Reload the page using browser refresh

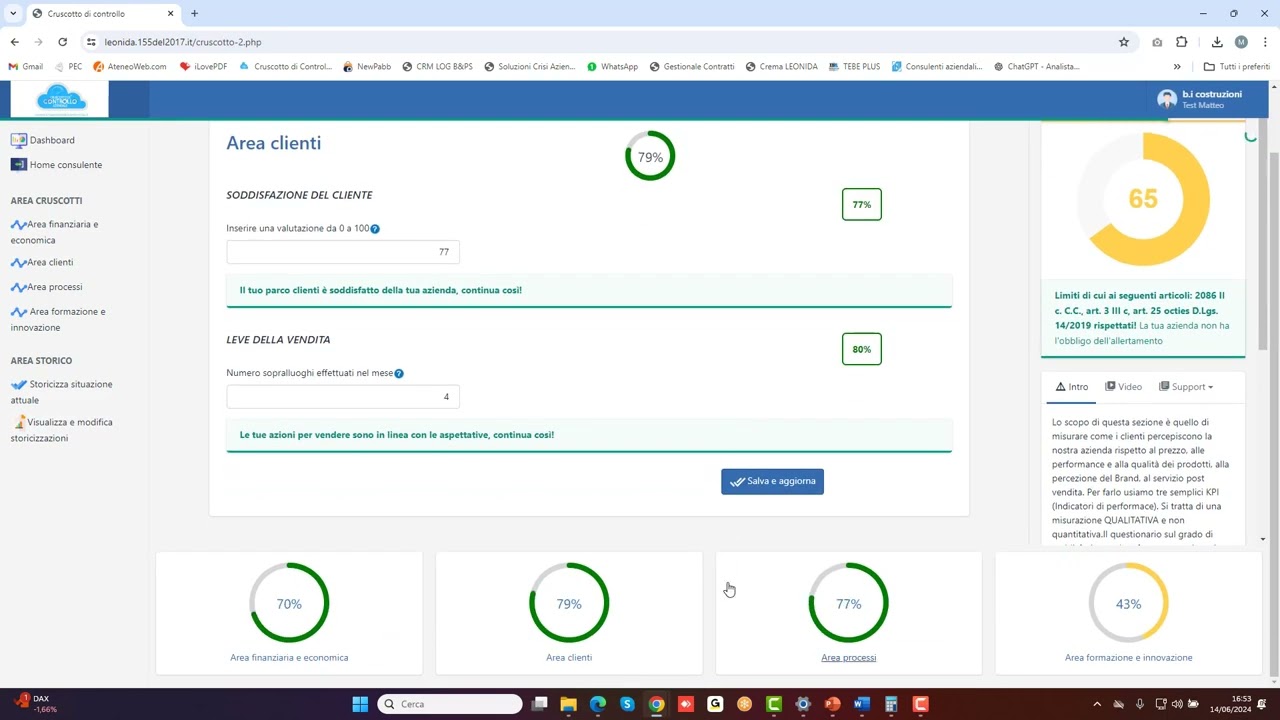pos(62,42)
